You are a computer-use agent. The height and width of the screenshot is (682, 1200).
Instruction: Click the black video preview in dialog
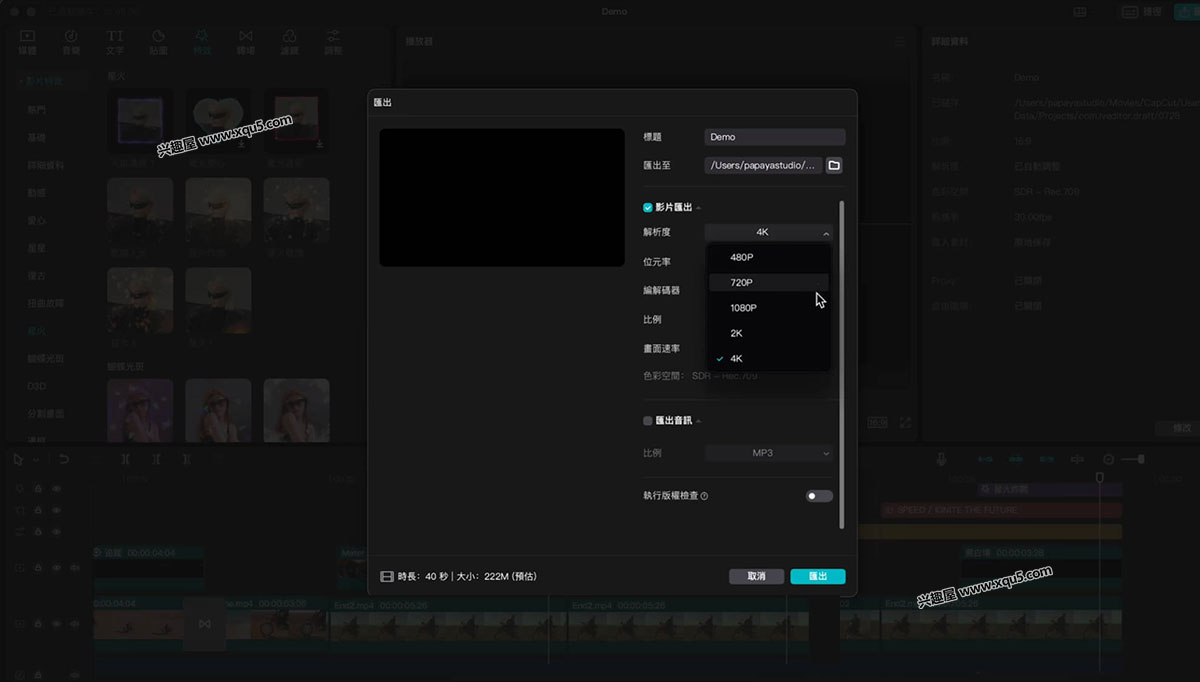tap(502, 197)
